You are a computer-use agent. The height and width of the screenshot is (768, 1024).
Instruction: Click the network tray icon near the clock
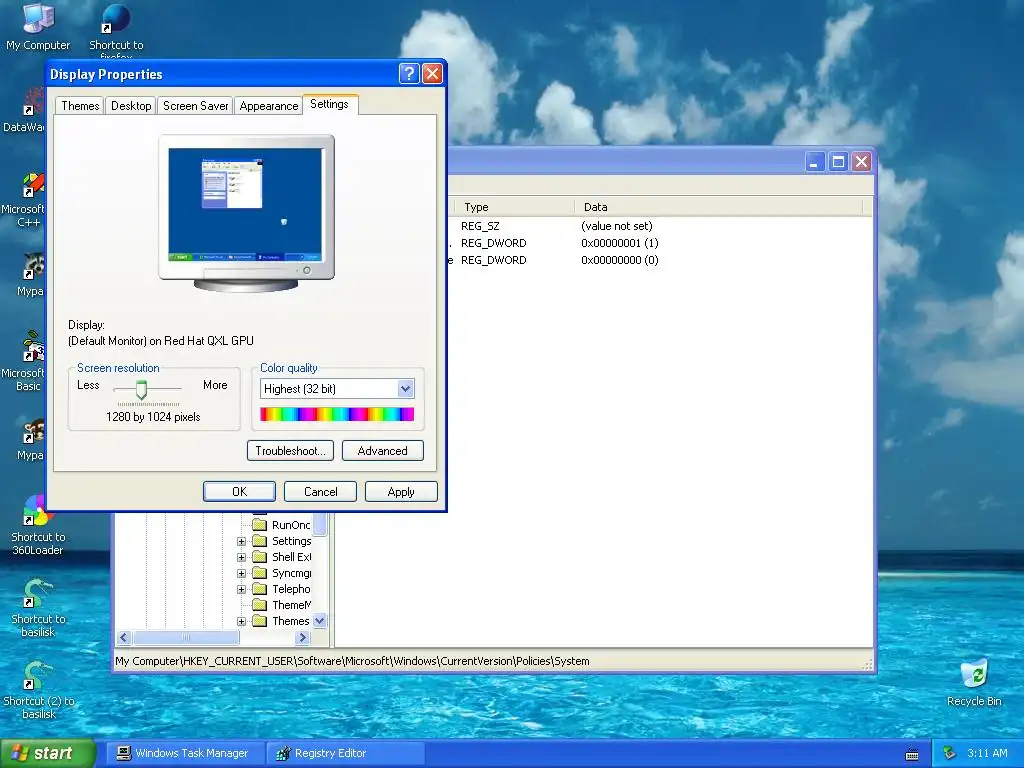pyautogui.click(x=949, y=753)
